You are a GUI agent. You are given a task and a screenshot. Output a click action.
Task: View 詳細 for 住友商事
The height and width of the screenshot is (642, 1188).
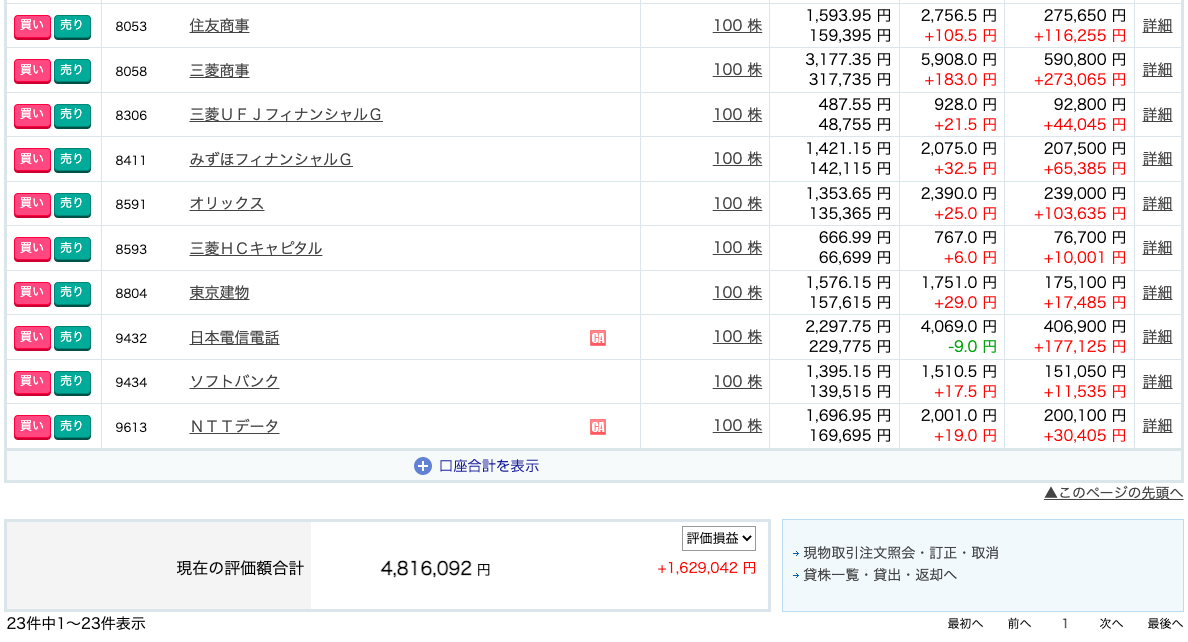(x=1157, y=26)
